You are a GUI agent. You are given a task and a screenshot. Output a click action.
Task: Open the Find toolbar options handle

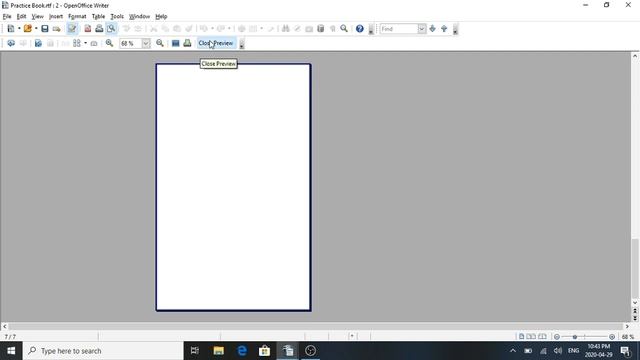pyautogui.click(x=456, y=29)
